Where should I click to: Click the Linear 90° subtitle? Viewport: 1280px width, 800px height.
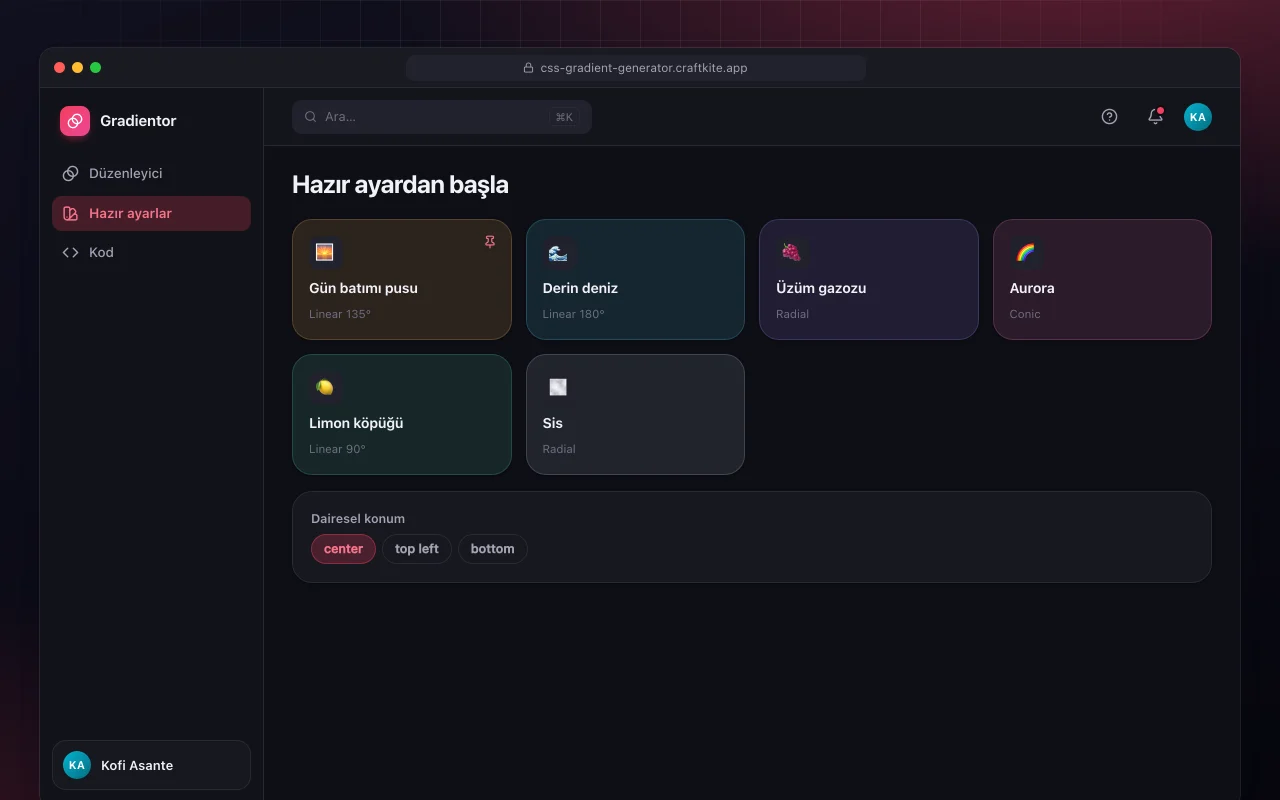[337, 449]
